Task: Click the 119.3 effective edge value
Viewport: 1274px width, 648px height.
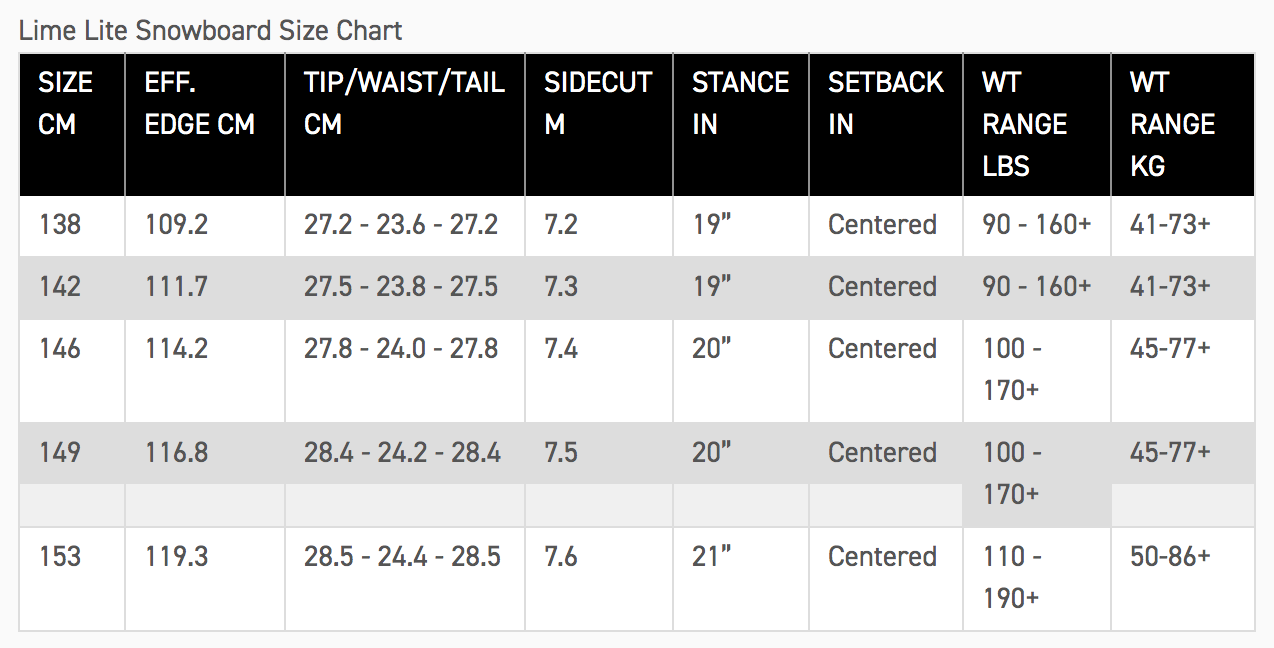Action: pyautogui.click(x=176, y=557)
